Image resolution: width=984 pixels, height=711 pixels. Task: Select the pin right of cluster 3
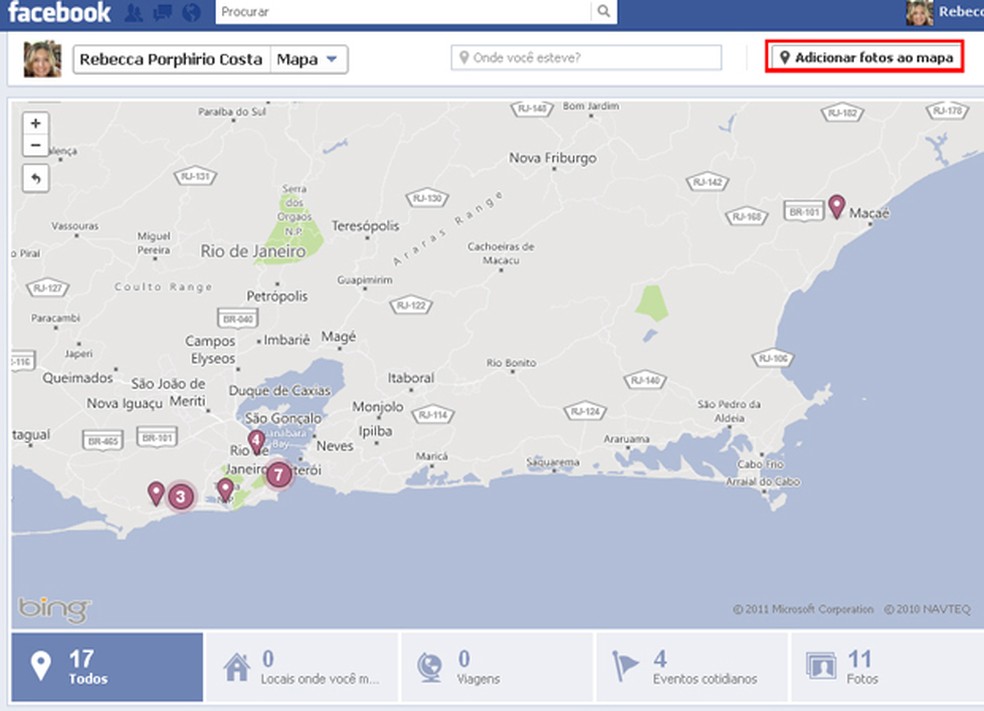pyautogui.click(x=225, y=490)
